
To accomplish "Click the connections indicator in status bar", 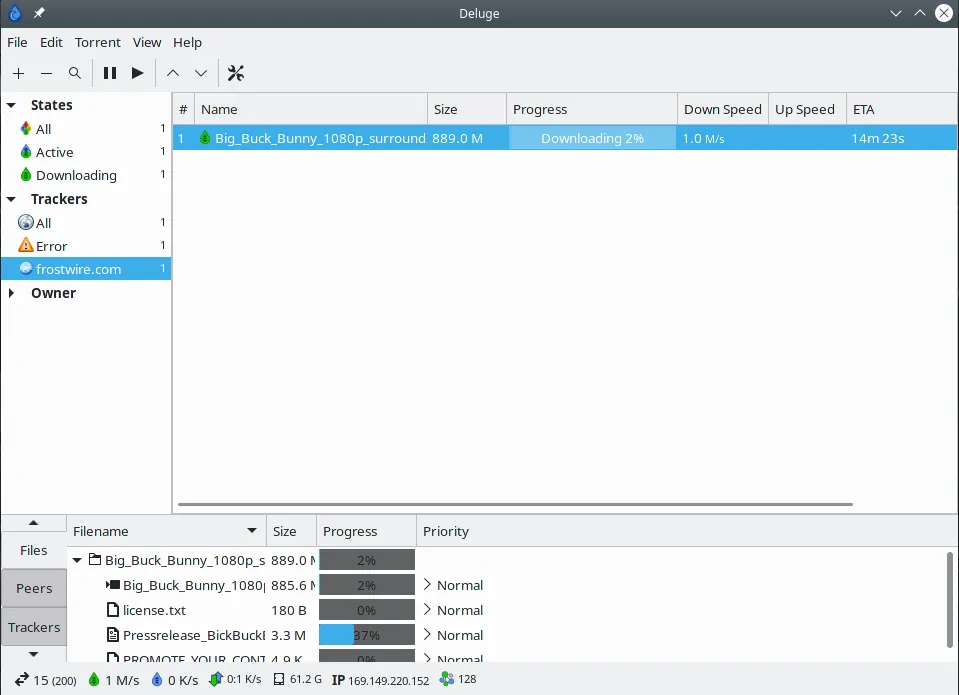I will click(46, 680).
